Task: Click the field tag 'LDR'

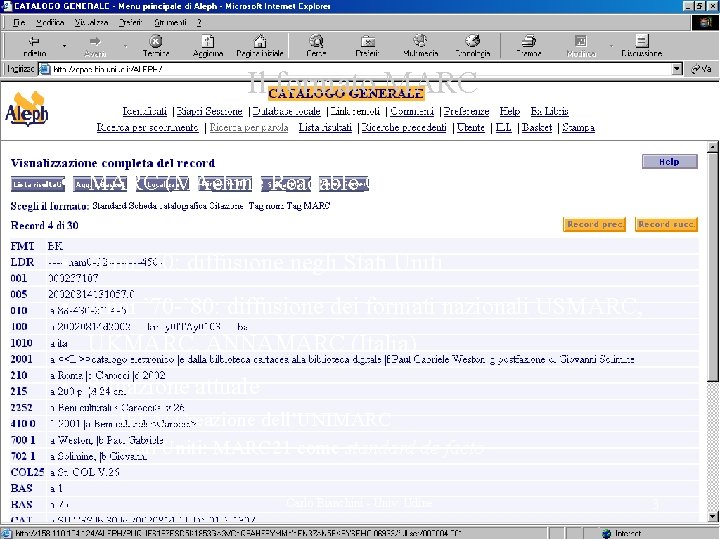Action: [x=22, y=262]
